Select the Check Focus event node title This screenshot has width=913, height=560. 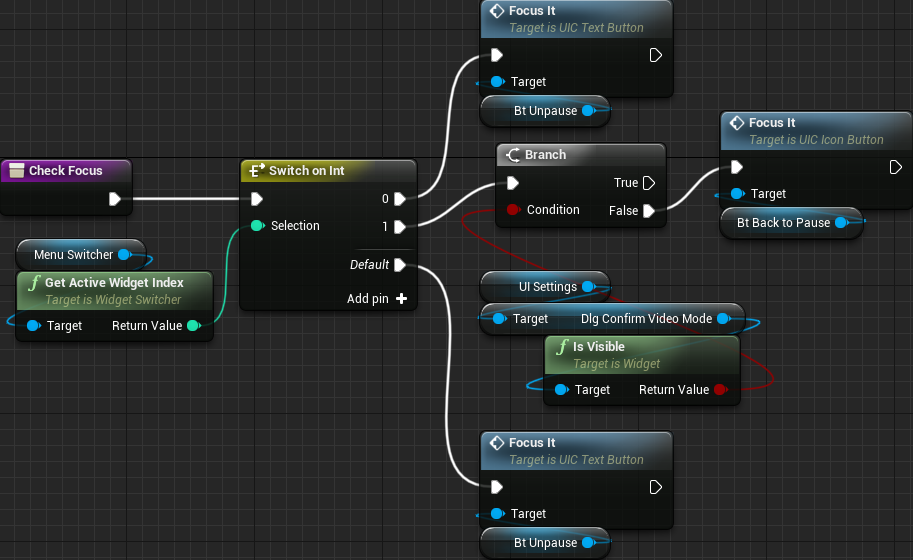[66, 171]
